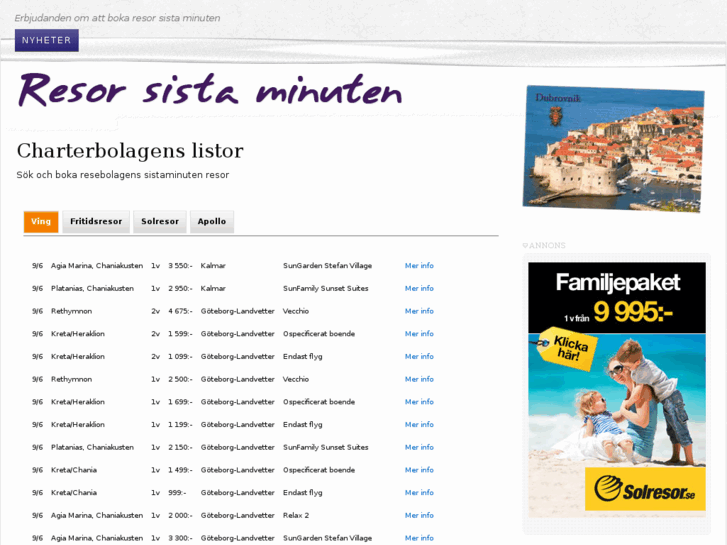The image size is (727, 545).
Task: Open the Dubrovnik postcard image
Action: pyautogui.click(x=613, y=148)
